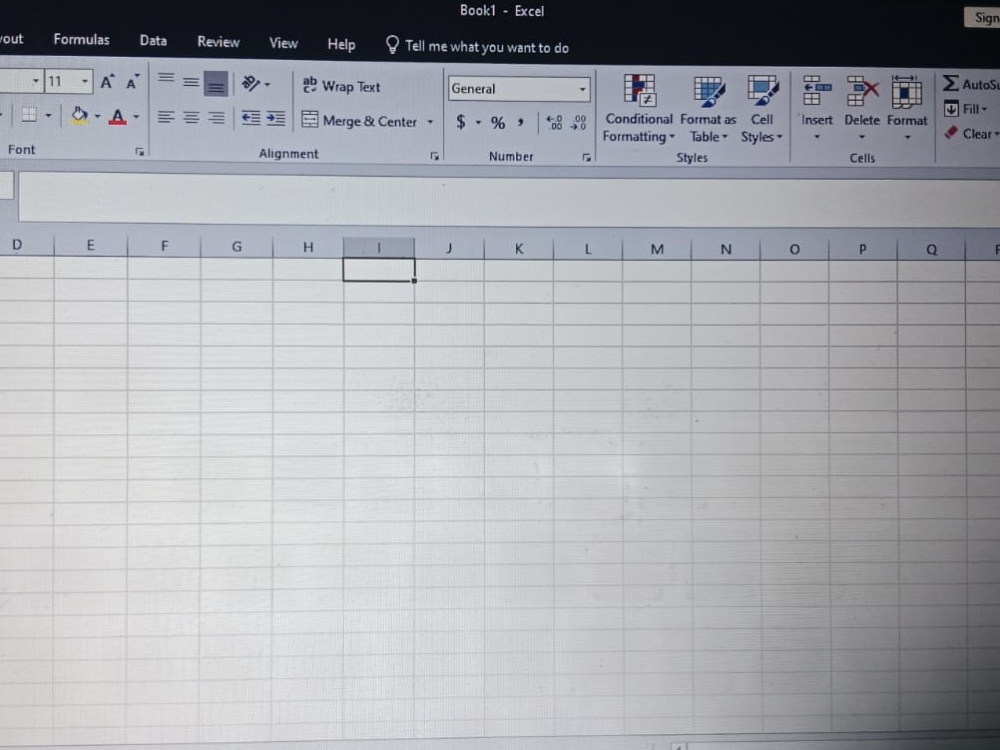Open Number format dialog launcher
Image resolution: width=1000 pixels, height=750 pixels.
tap(586, 158)
